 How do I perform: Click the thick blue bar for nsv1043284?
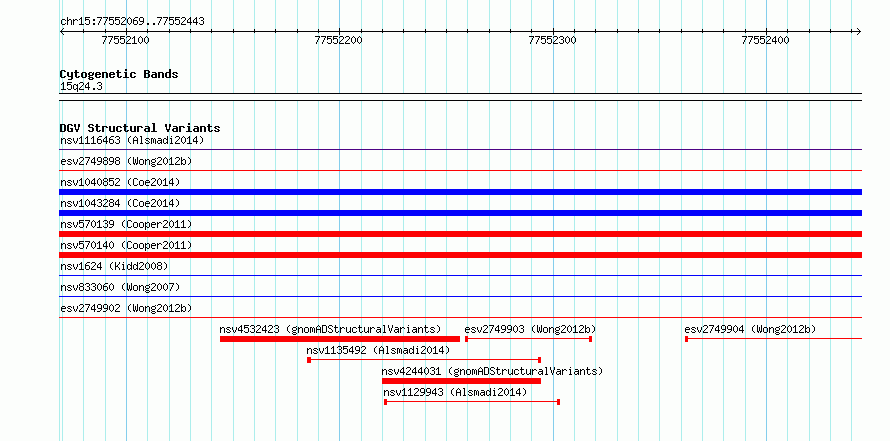[461, 213]
